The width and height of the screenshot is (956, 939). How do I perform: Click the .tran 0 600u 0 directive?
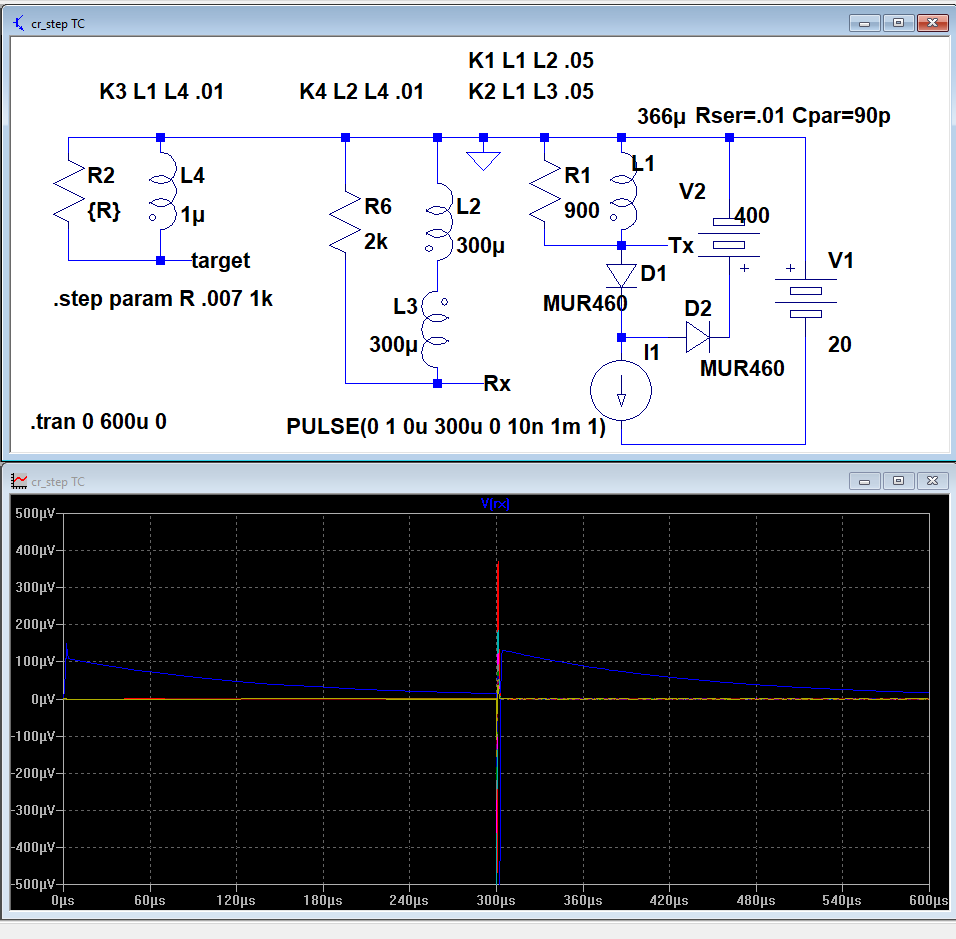[x=99, y=422]
